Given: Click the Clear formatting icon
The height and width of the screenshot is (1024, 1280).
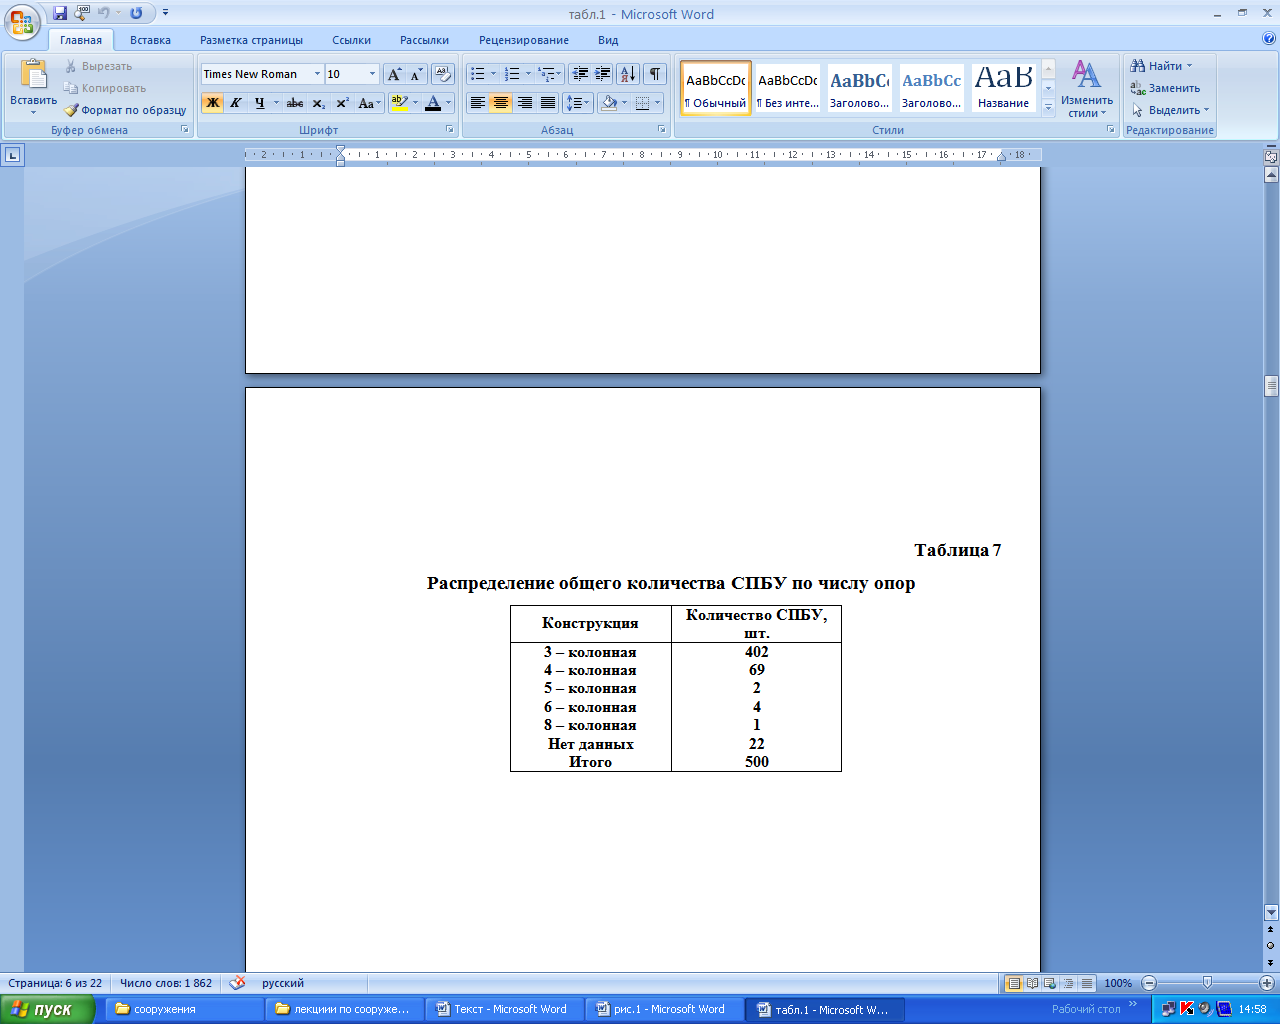Looking at the screenshot, I should (x=443, y=74).
